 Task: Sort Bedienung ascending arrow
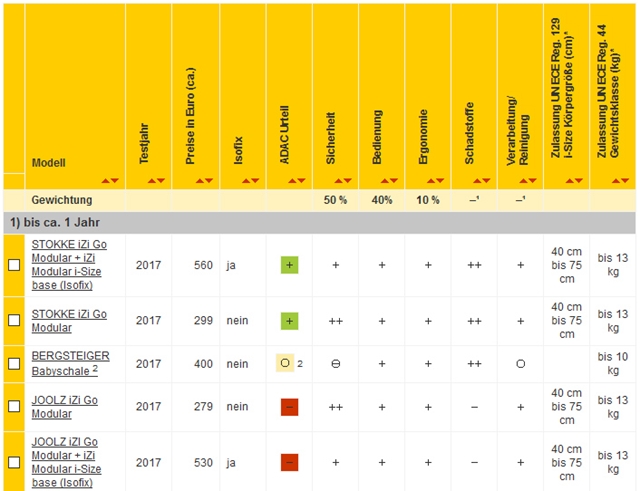point(384,180)
